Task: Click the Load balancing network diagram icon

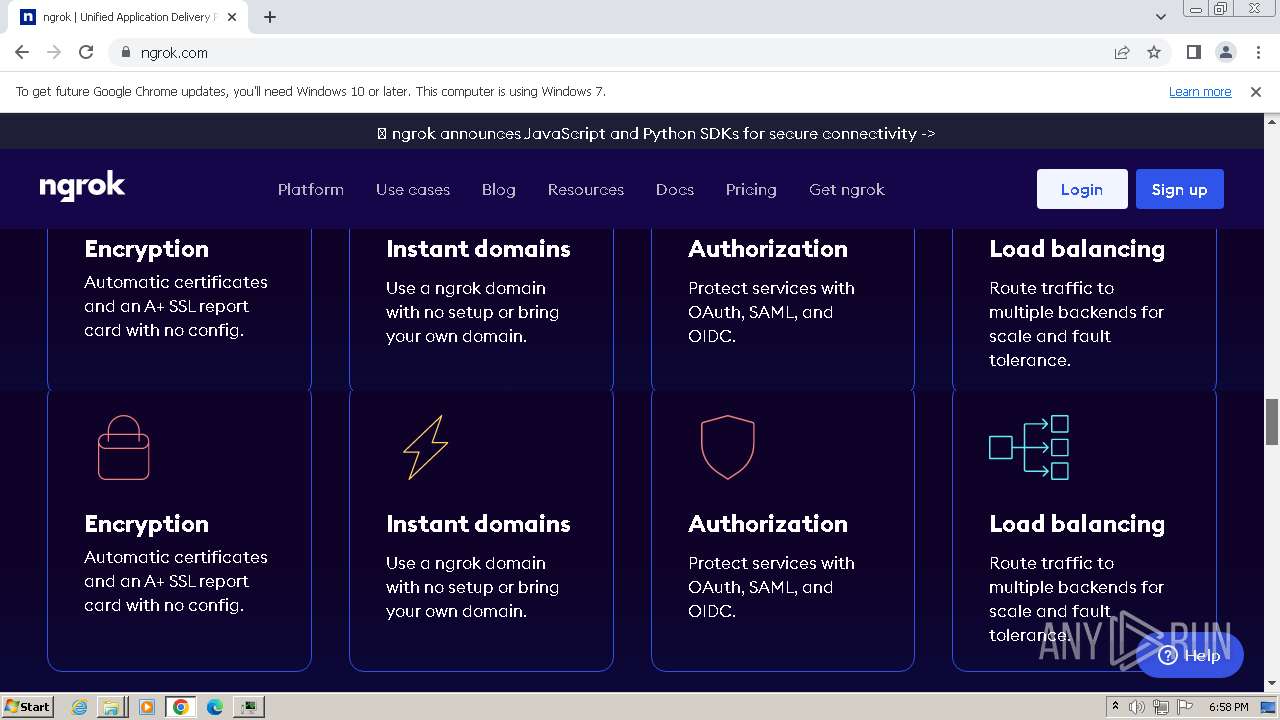Action: (x=1029, y=447)
